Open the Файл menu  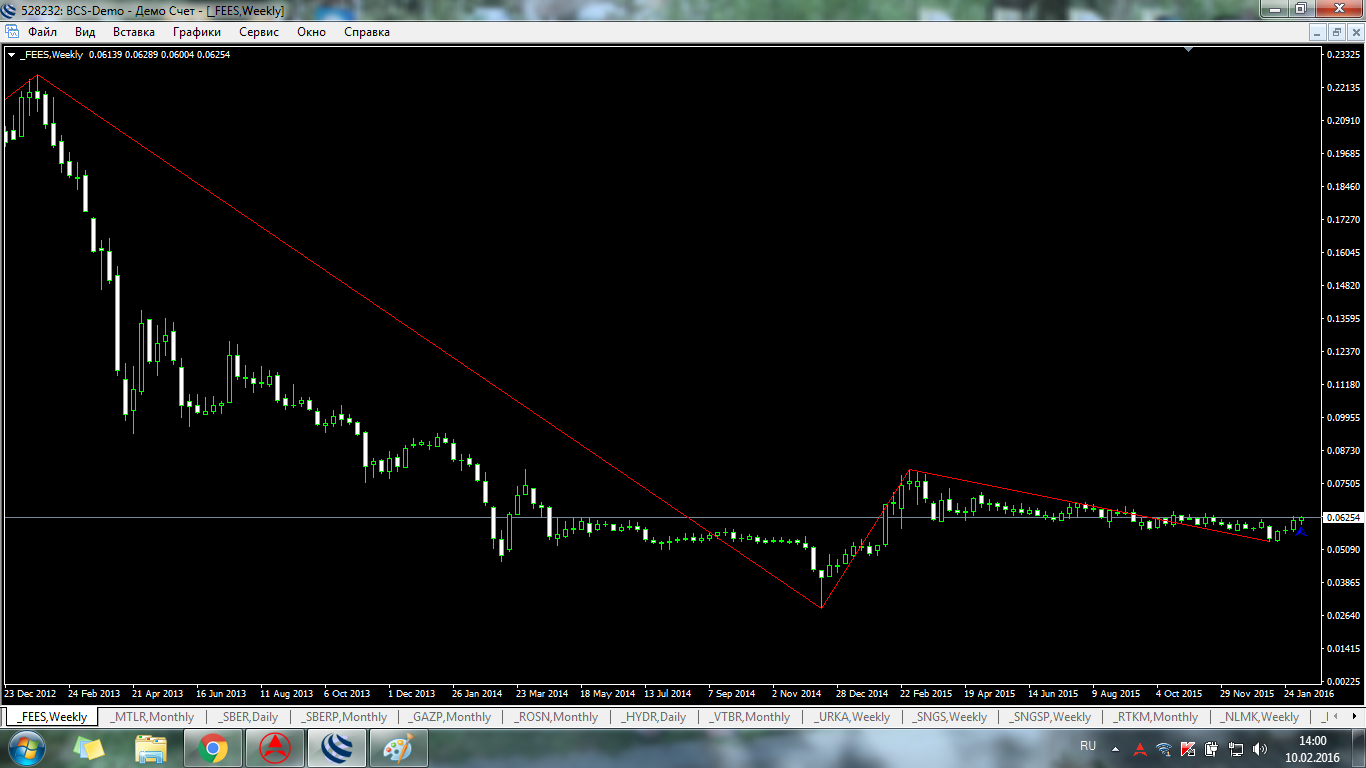pyautogui.click(x=42, y=32)
